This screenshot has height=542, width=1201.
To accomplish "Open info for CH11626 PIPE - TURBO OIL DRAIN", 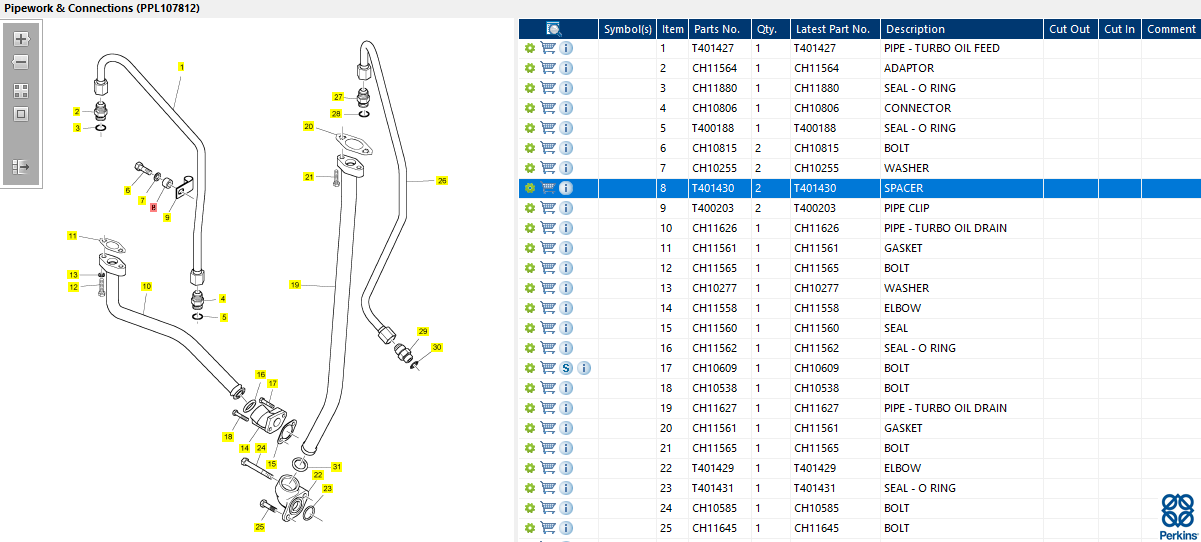I will coord(566,228).
